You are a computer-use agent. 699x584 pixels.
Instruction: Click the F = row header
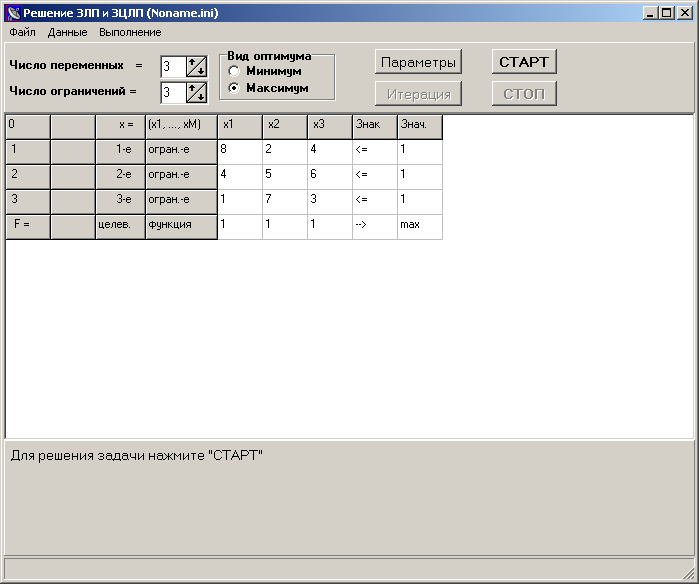pos(28,226)
